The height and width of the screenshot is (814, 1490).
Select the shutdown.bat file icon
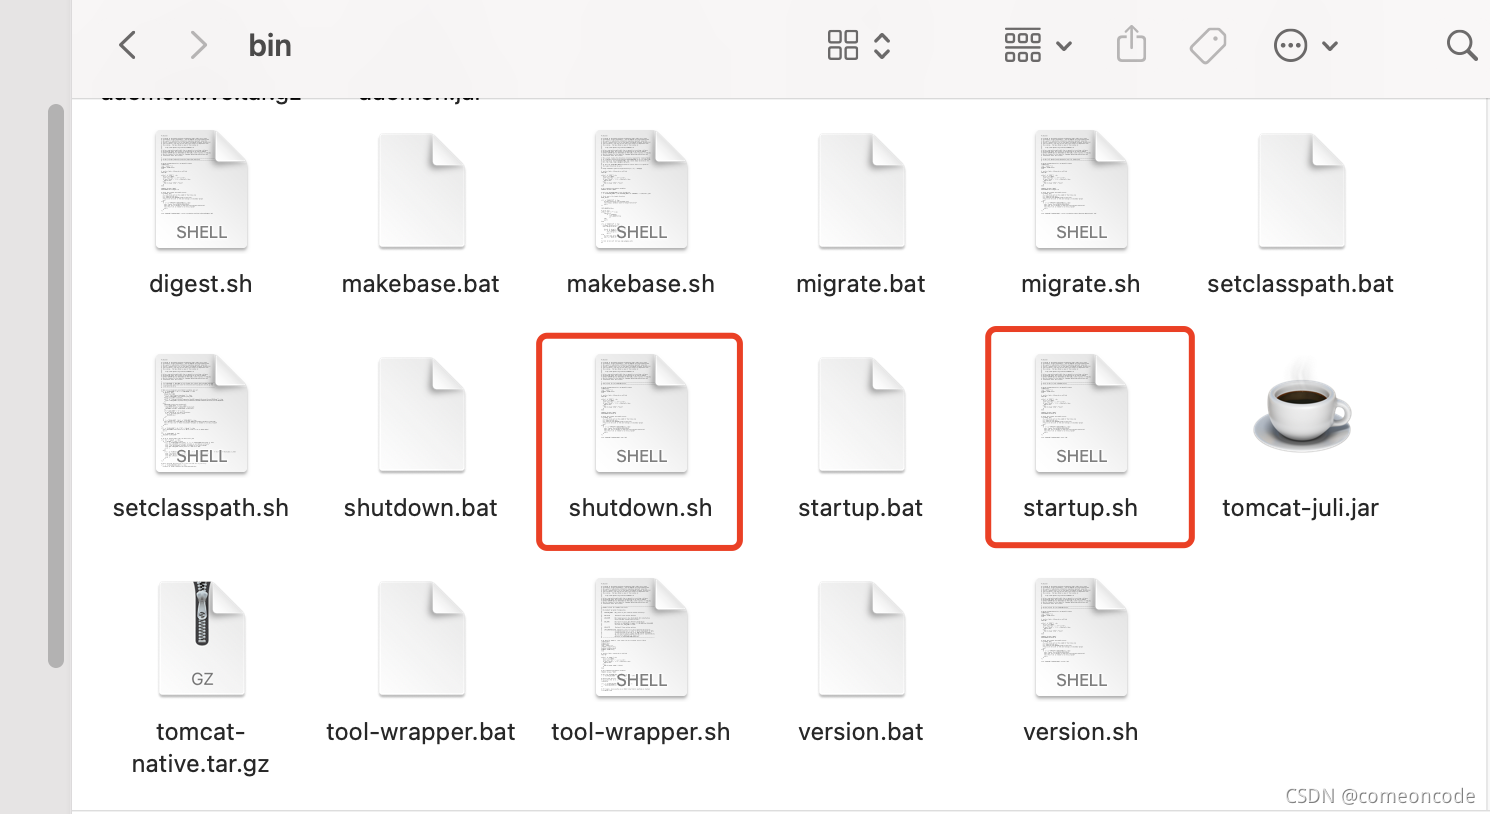pyautogui.click(x=421, y=414)
